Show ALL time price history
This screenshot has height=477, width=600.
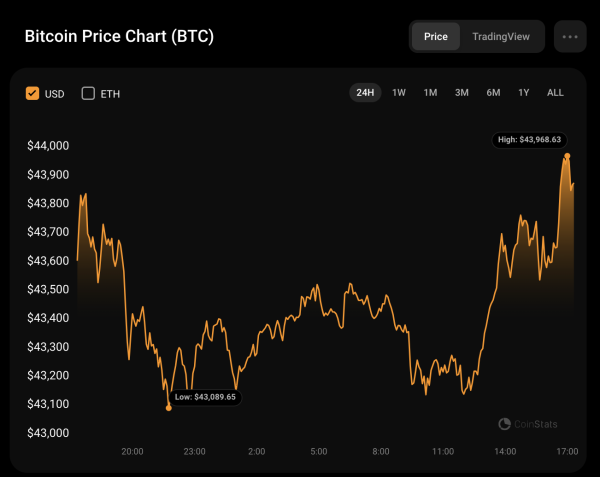tap(555, 93)
